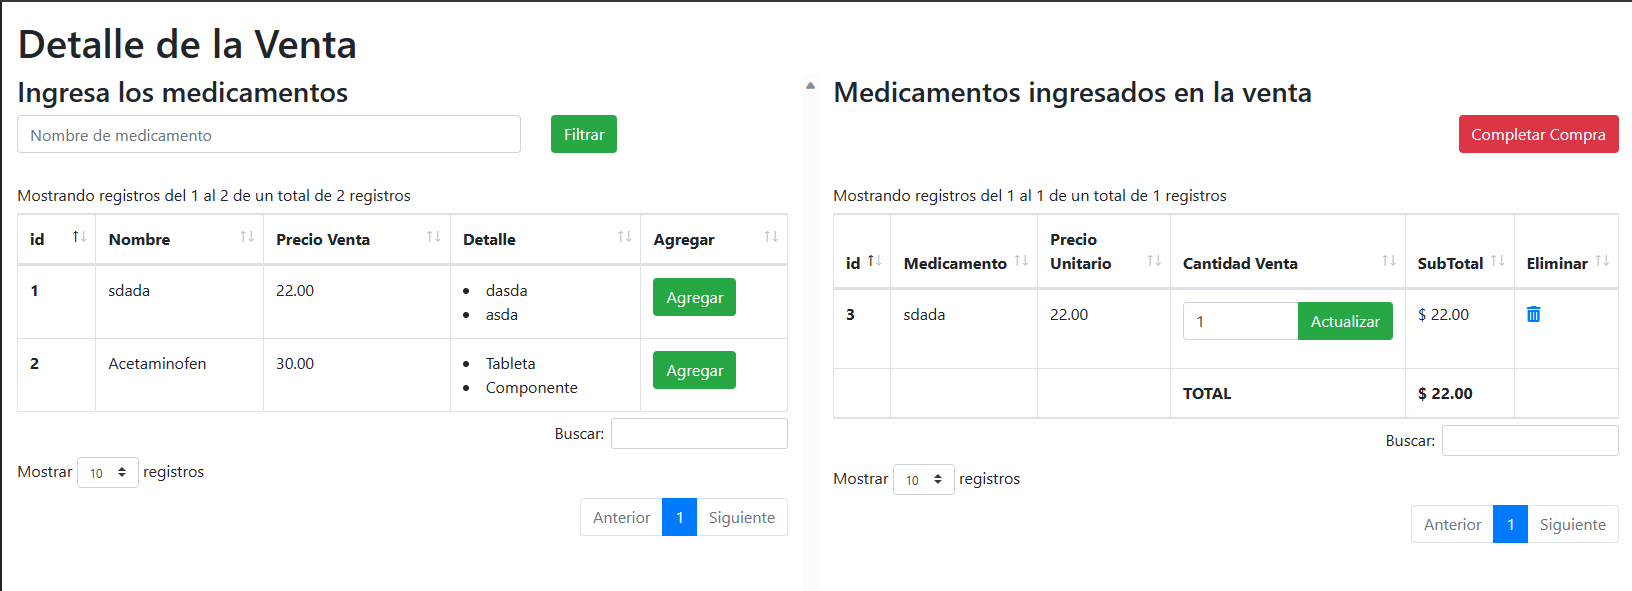1632x591 pixels.
Task: Sort by Cantidad Venta column arrows
Action: [1389, 261]
